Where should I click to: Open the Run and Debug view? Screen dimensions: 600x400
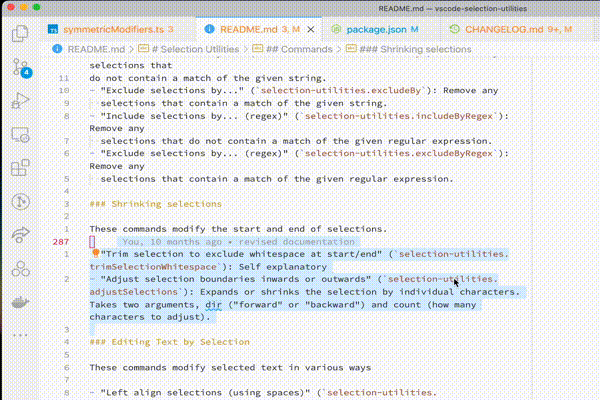click(x=20, y=101)
